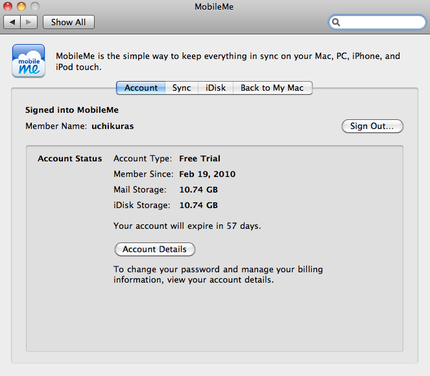Screen dimensions: 430x376
Task: Click the Sign Out... button
Action: coord(372,126)
